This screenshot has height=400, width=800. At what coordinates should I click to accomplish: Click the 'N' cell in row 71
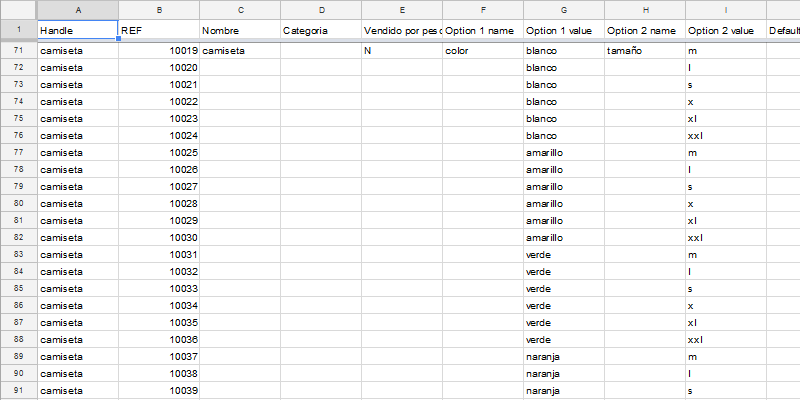(x=402, y=51)
